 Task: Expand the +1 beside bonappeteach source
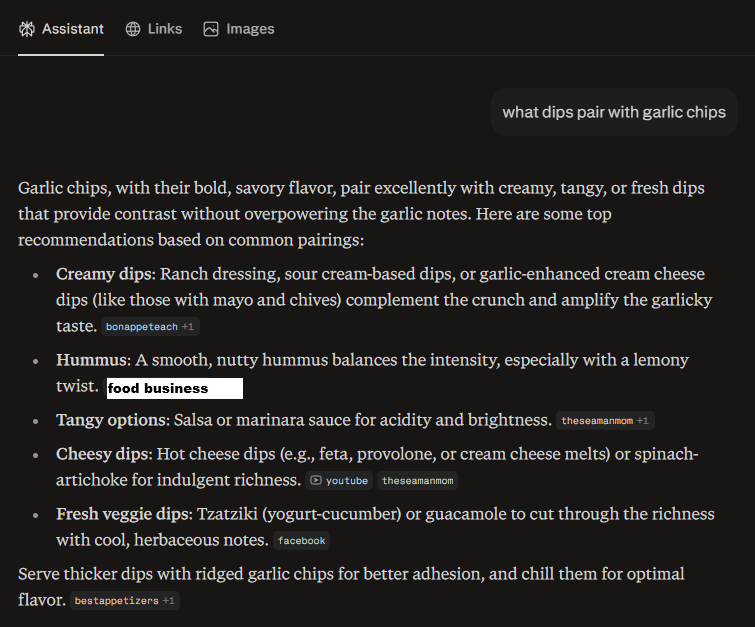point(189,327)
